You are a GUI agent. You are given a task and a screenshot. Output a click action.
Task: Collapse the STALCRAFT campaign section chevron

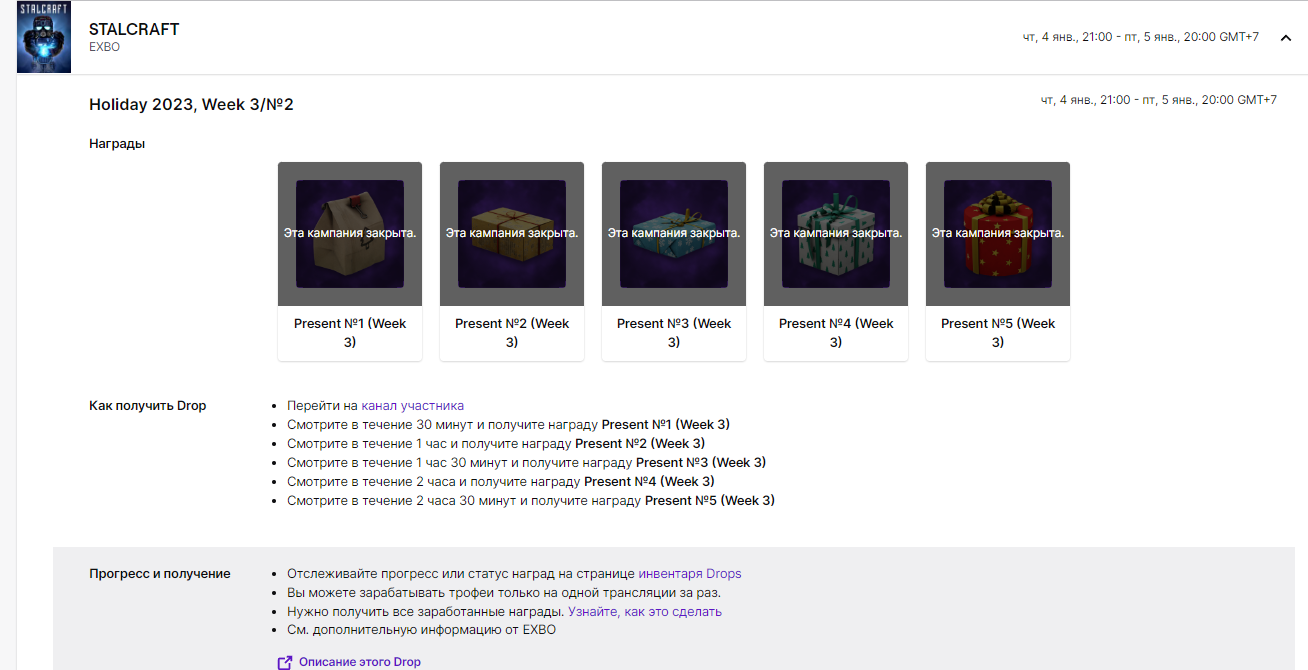click(x=1286, y=37)
